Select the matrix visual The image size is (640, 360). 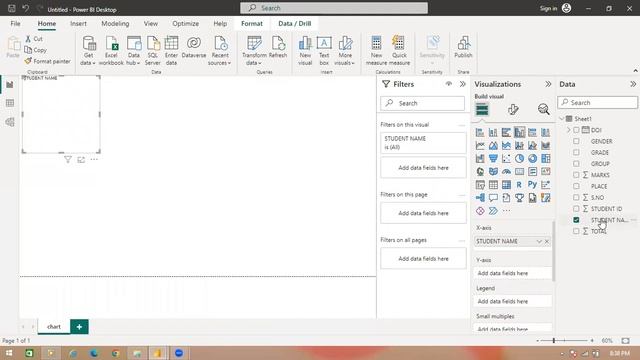click(506, 185)
